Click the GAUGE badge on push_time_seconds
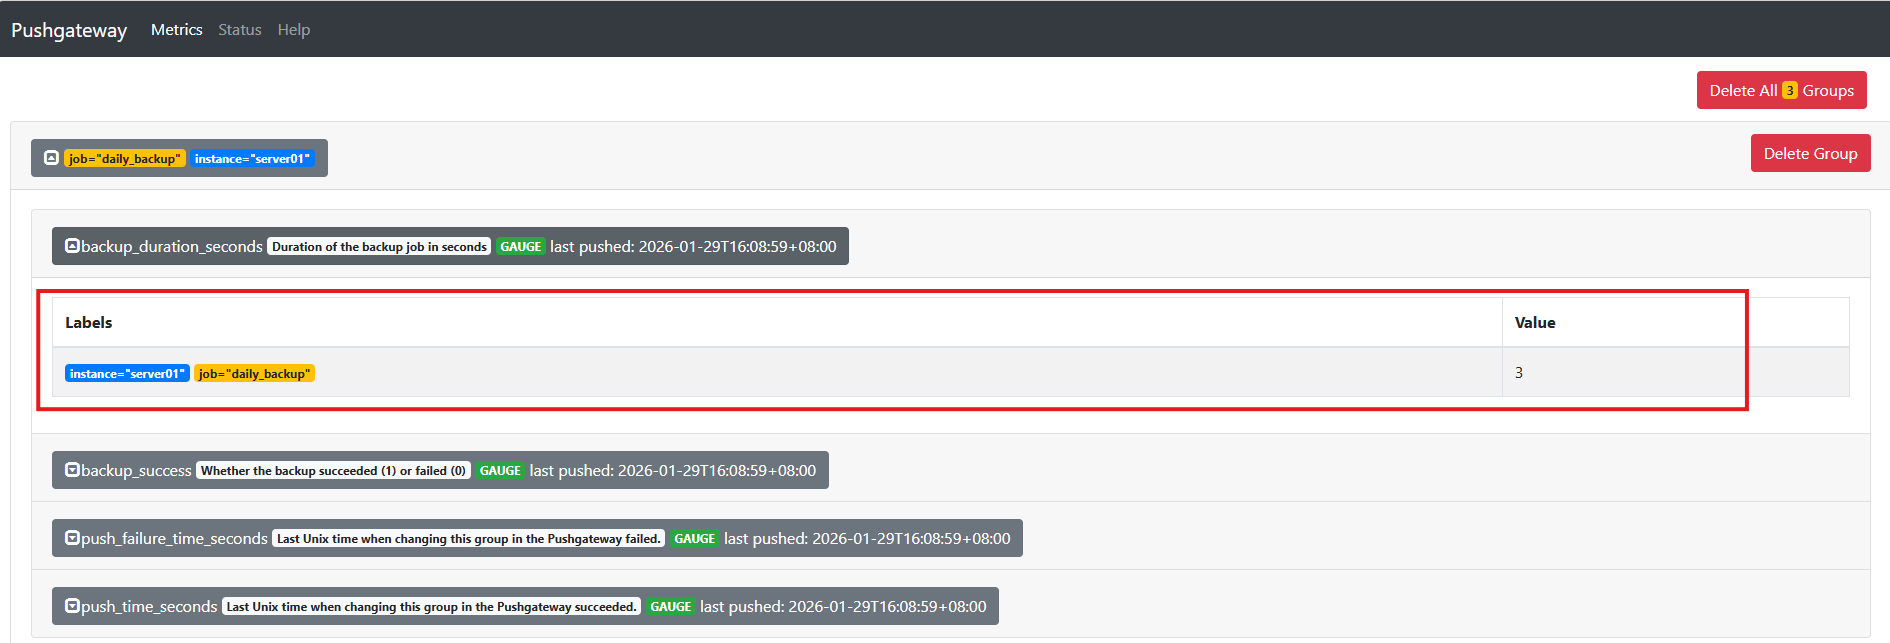 coord(670,607)
